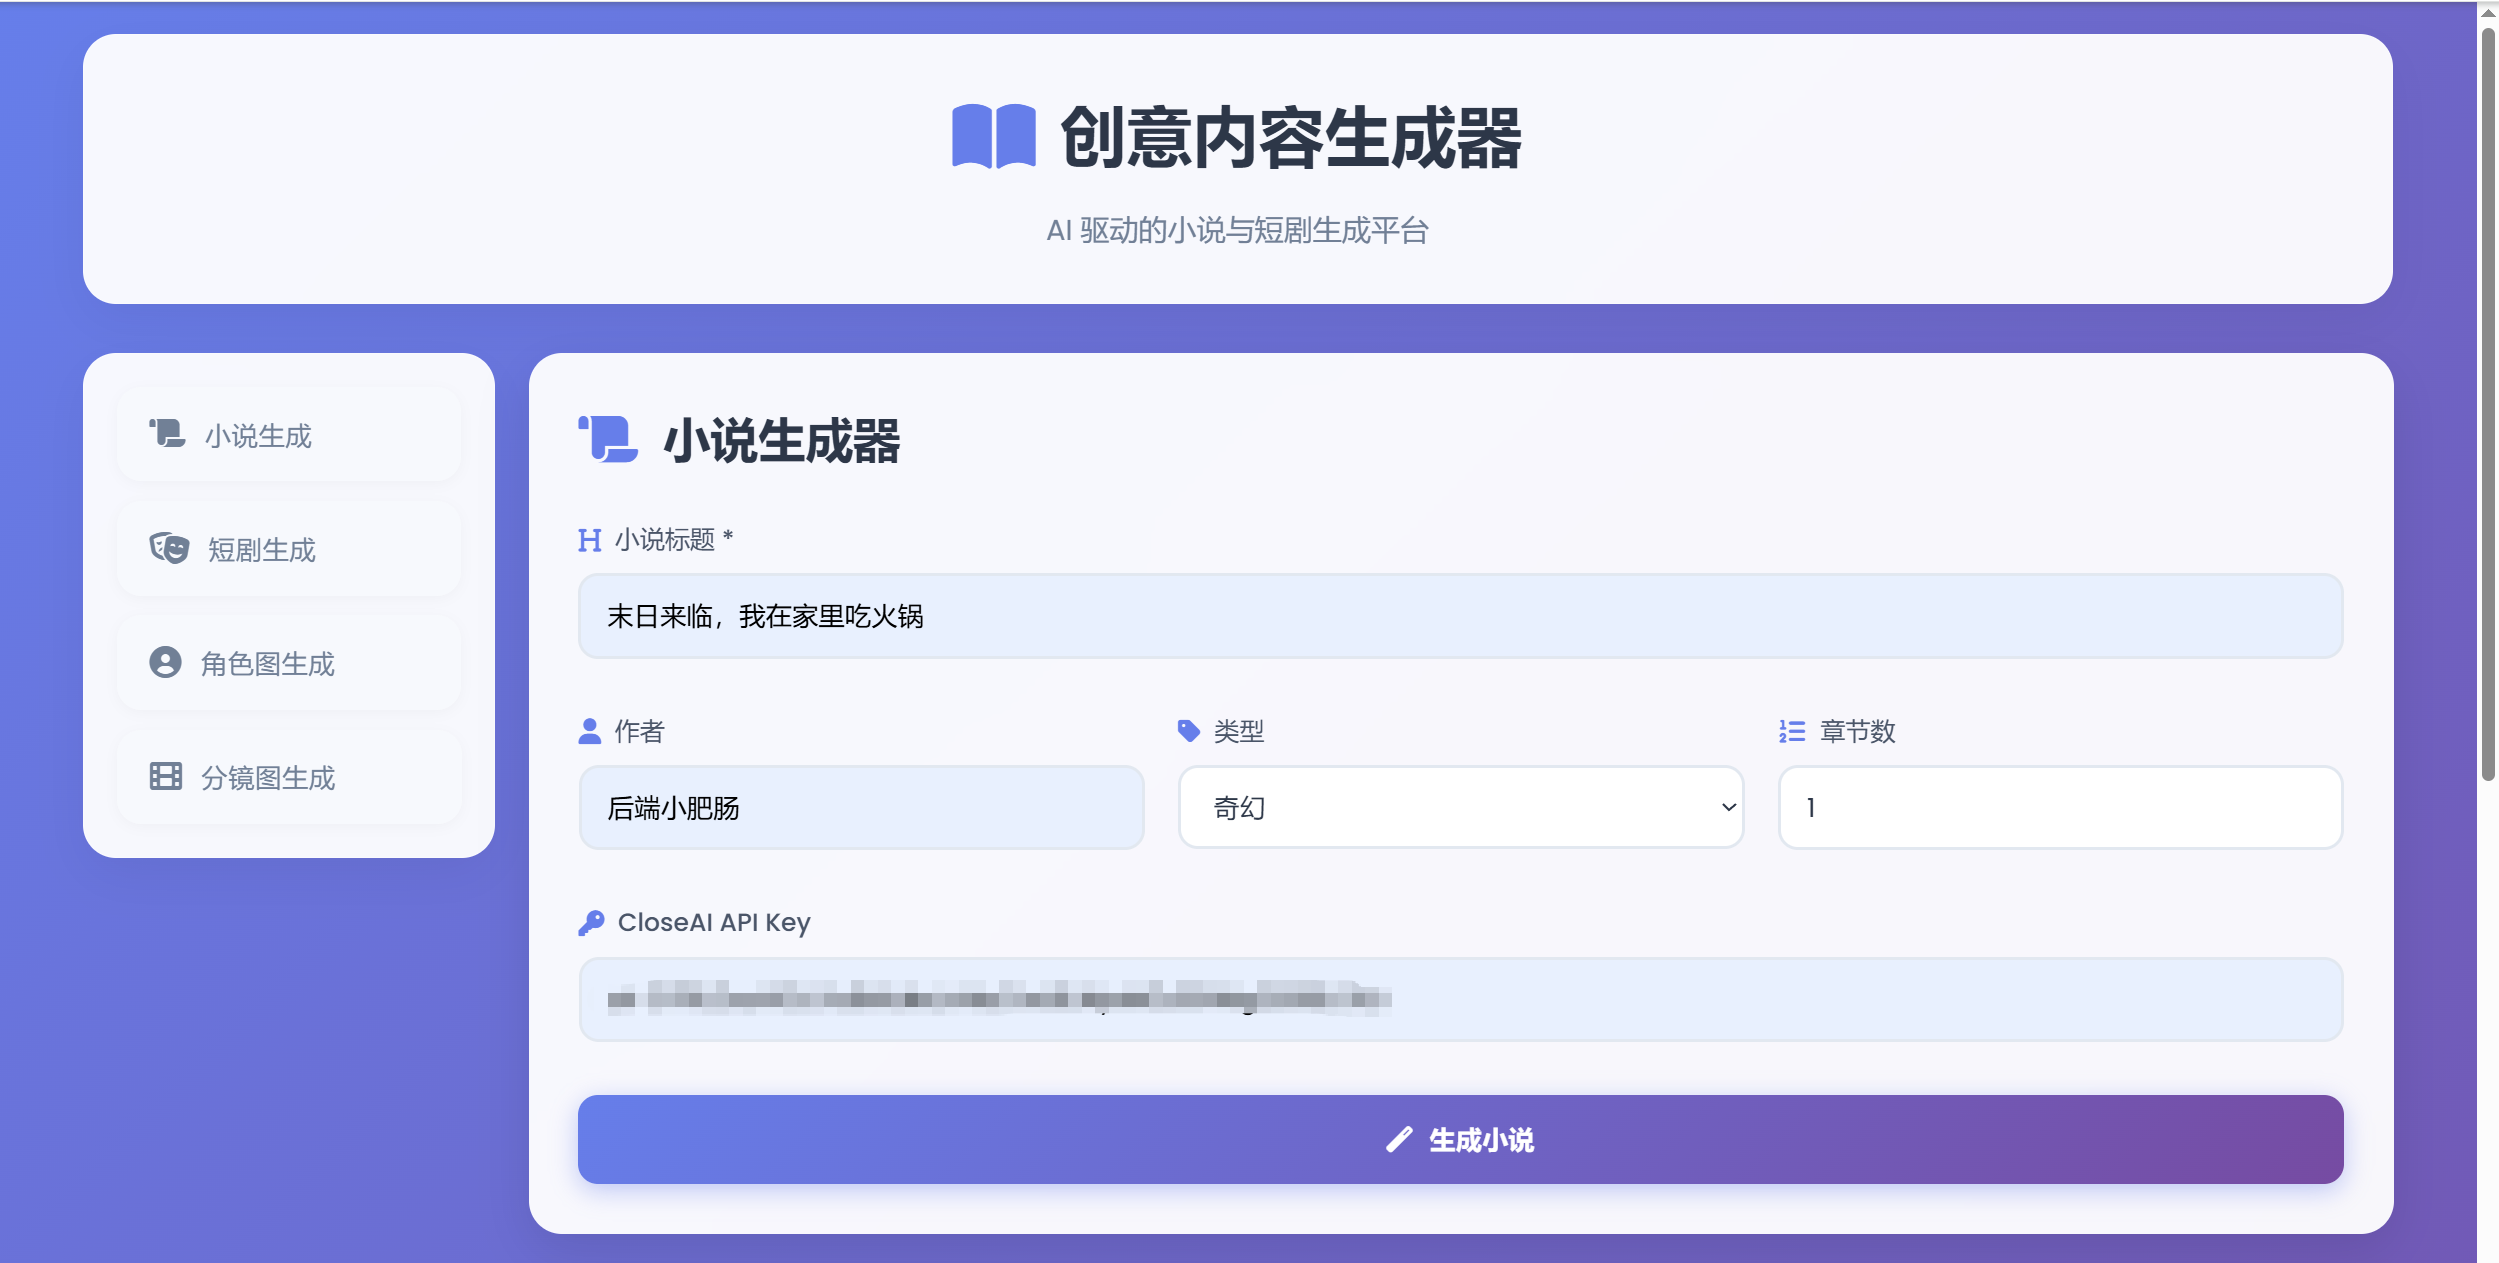Click the large scroll icon in 小说生成器 heading

tap(608, 440)
